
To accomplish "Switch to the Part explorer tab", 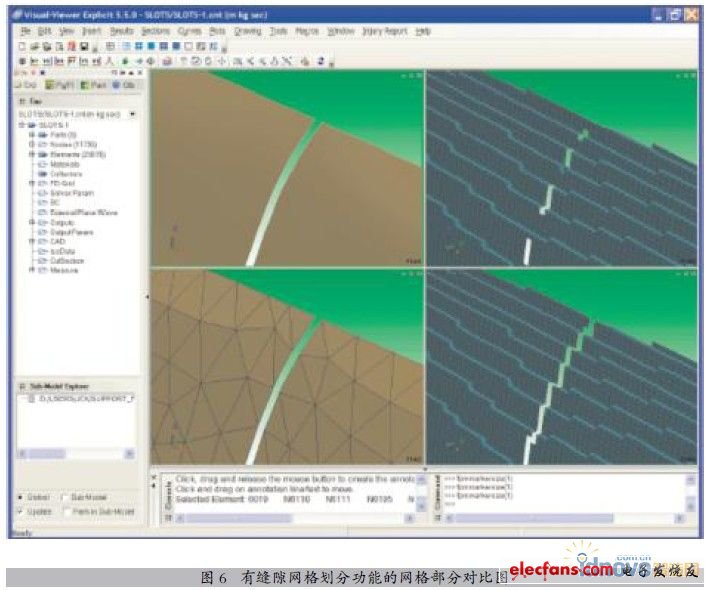I will [x=95, y=86].
